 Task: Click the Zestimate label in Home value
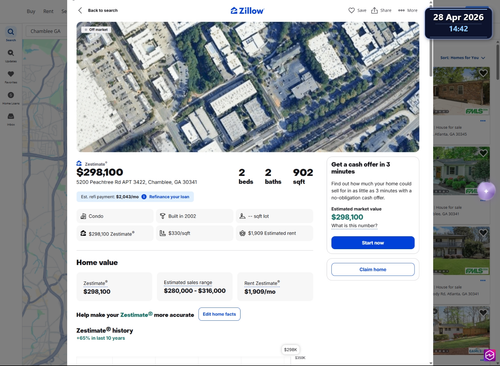(x=95, y=283)
